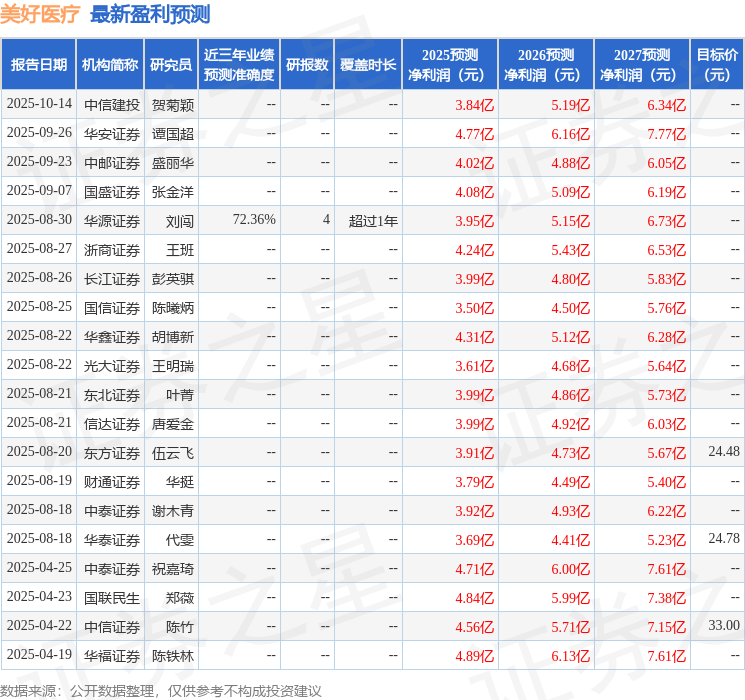Select institution 华泰证券
Viewport: 745px width, 700px height.
(112, 540)
